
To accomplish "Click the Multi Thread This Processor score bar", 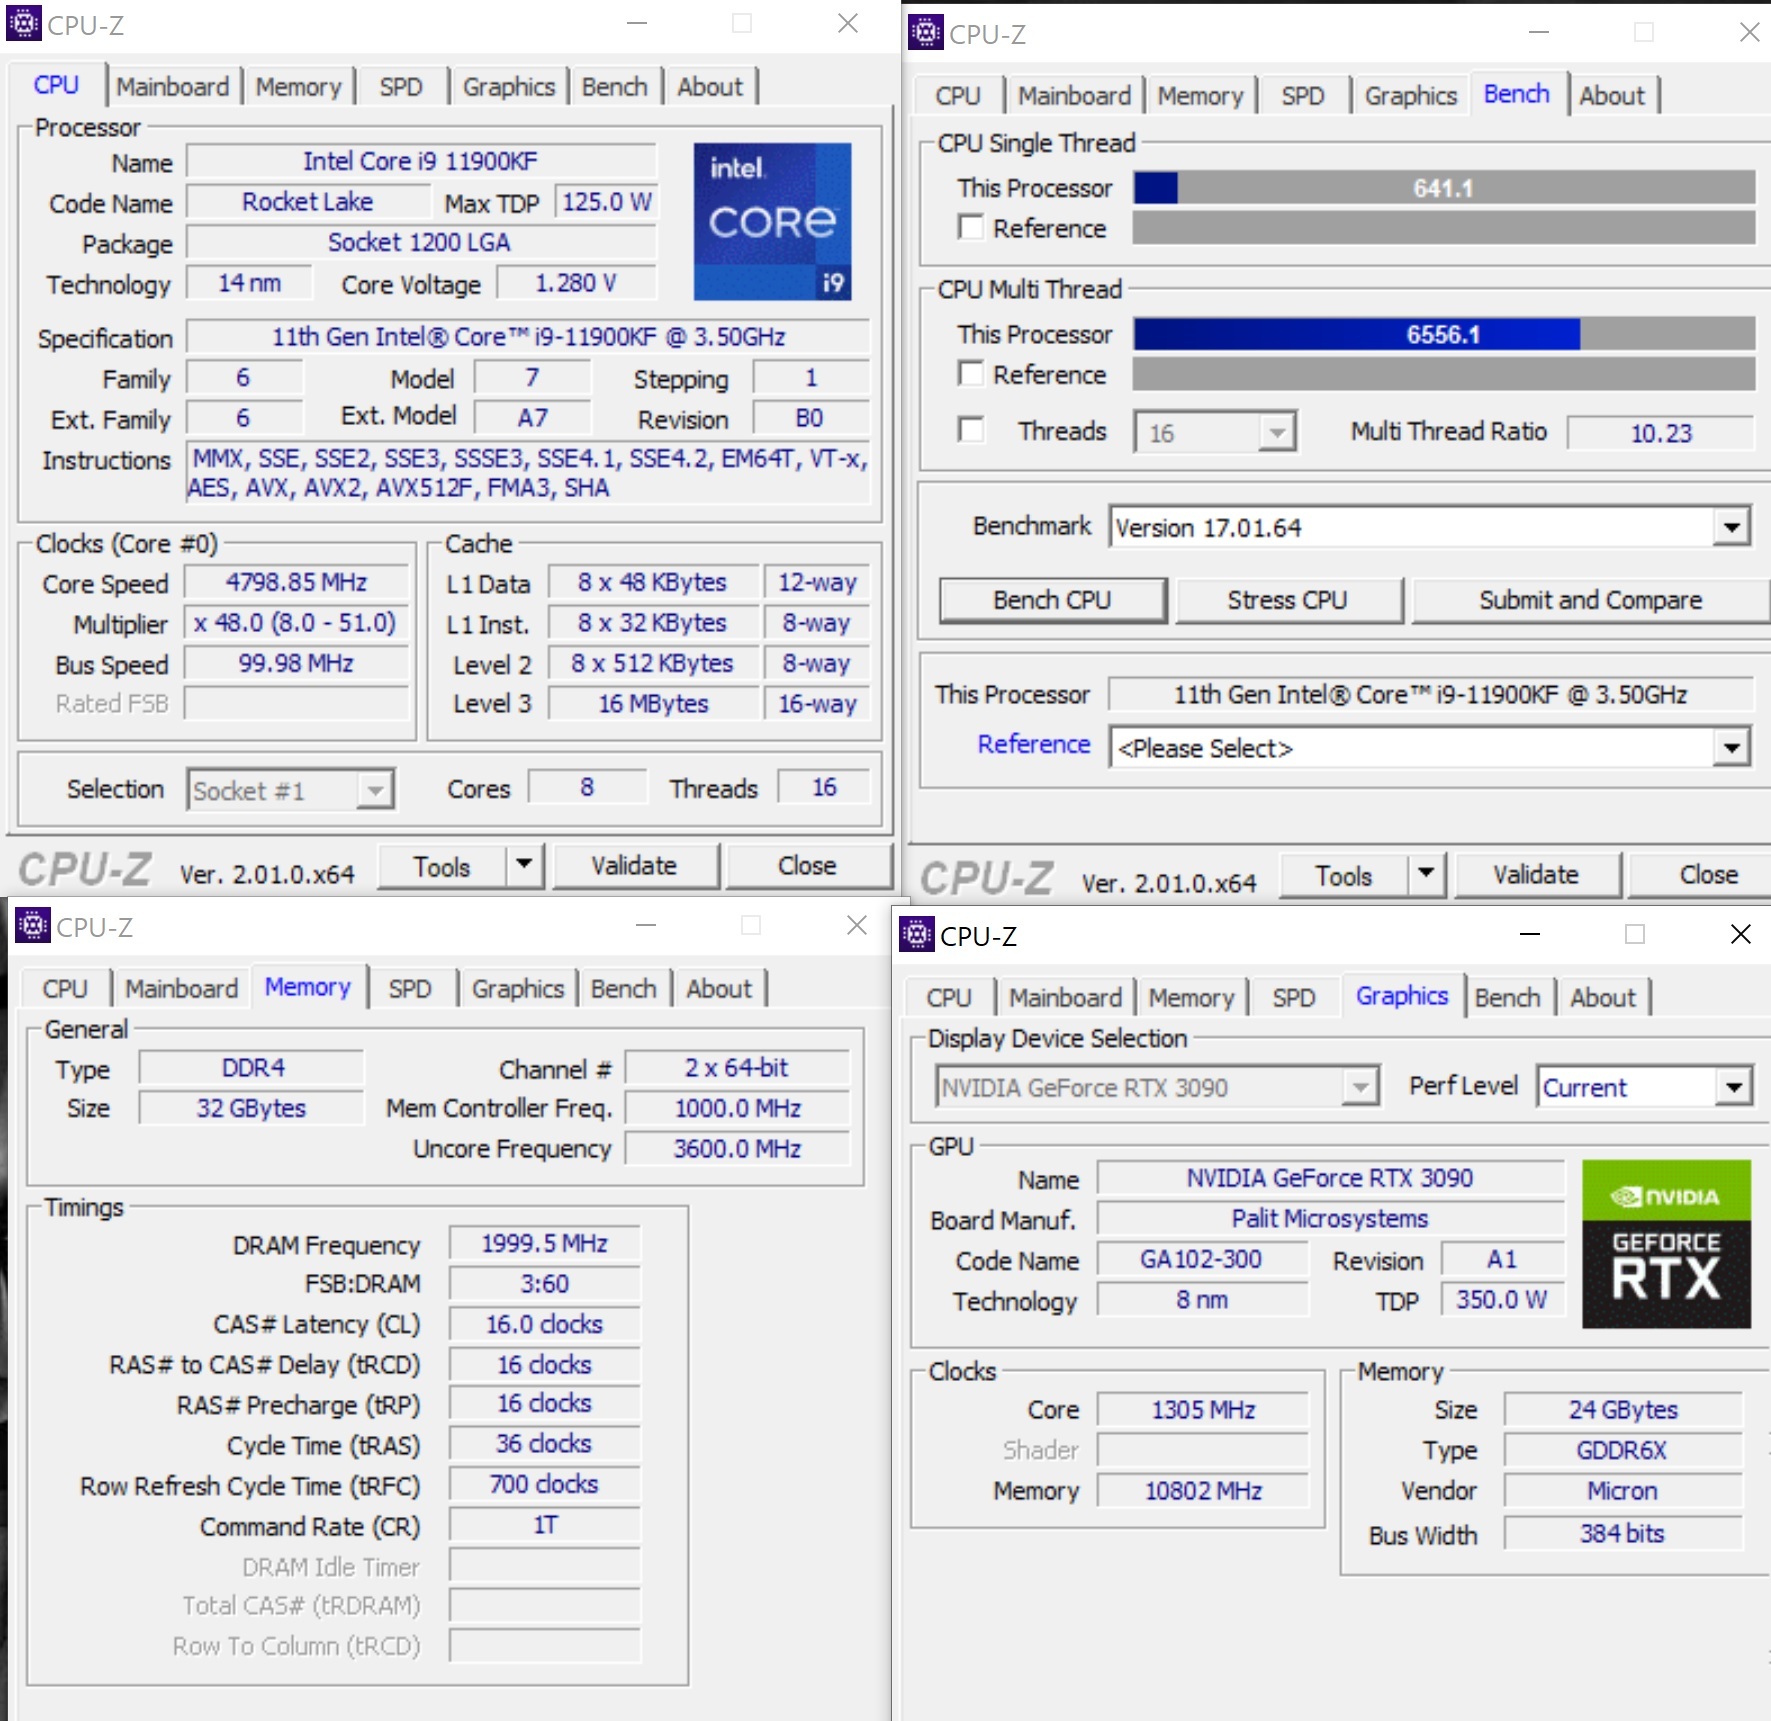I will (1444, 334).
